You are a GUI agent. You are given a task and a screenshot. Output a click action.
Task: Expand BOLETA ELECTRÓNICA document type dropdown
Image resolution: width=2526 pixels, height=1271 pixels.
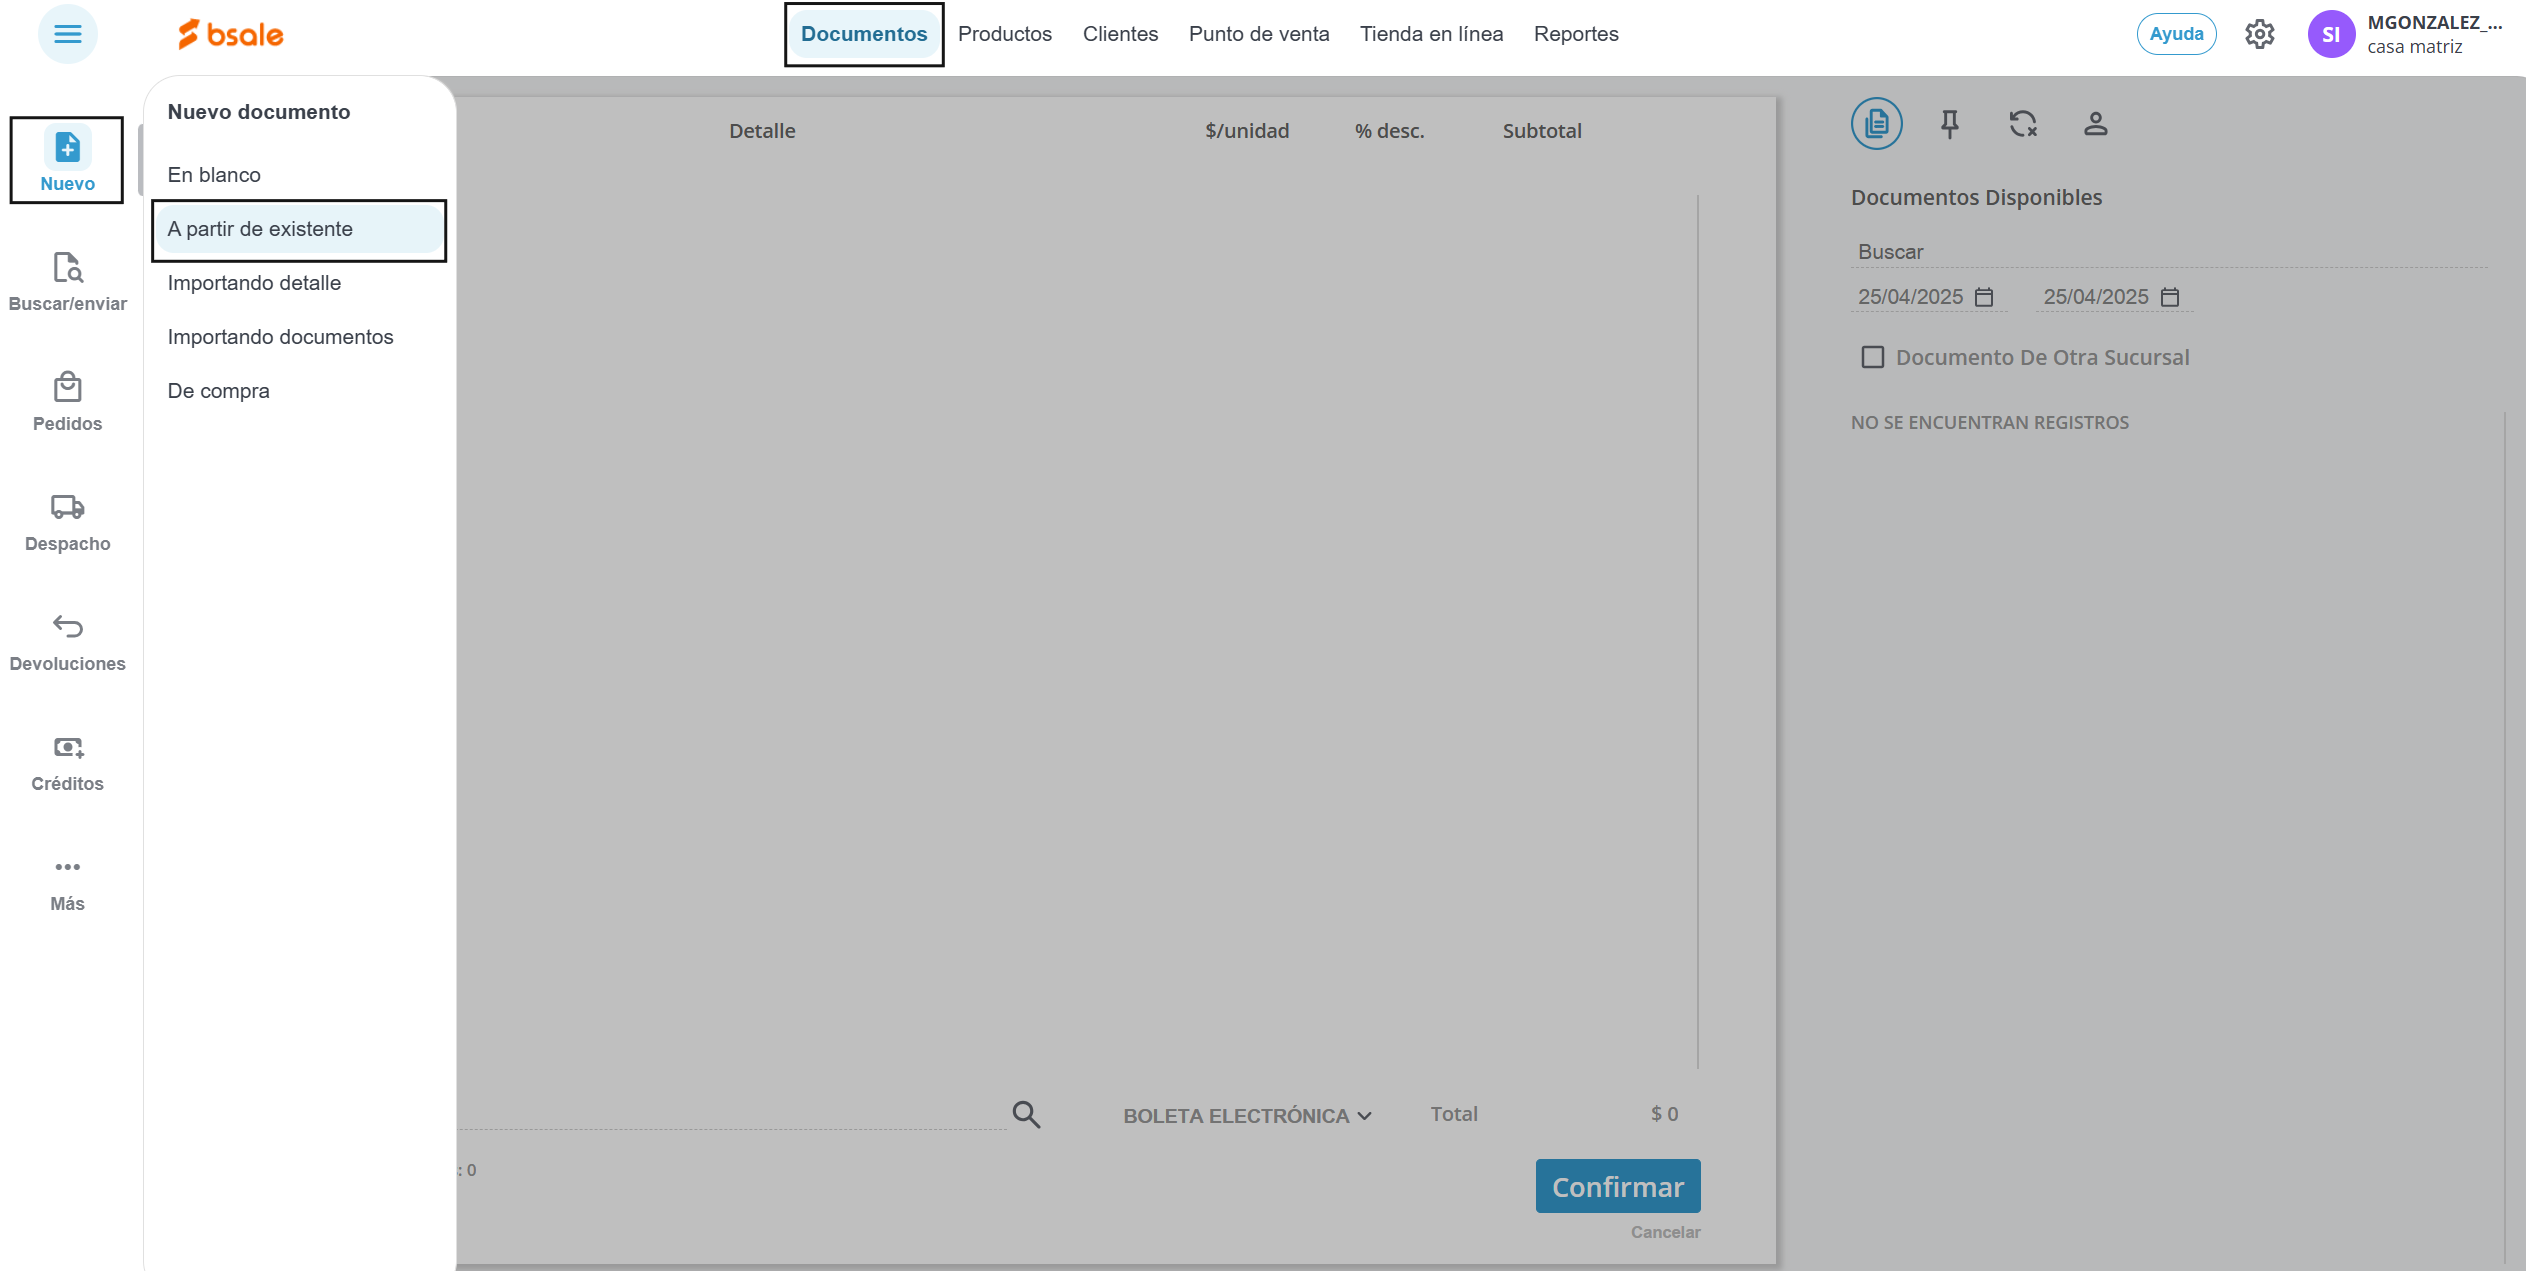pyautogui.click(x=1246, y=1115)
